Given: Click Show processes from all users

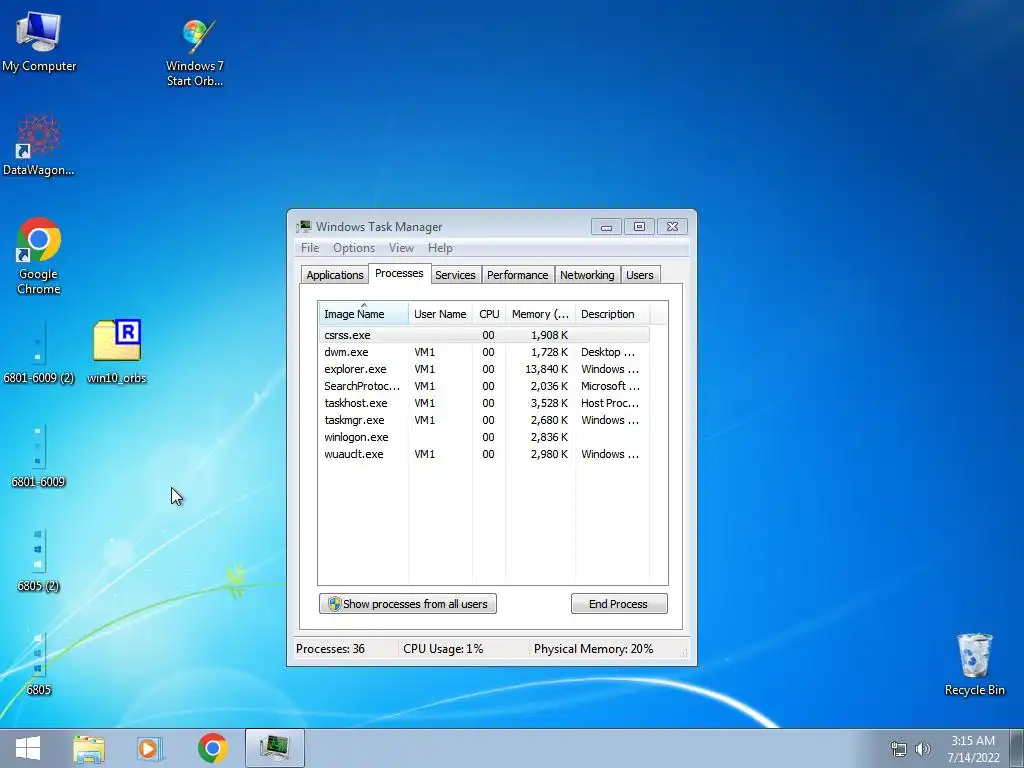Looking at the screenshot, I should [x=408, y=603].
